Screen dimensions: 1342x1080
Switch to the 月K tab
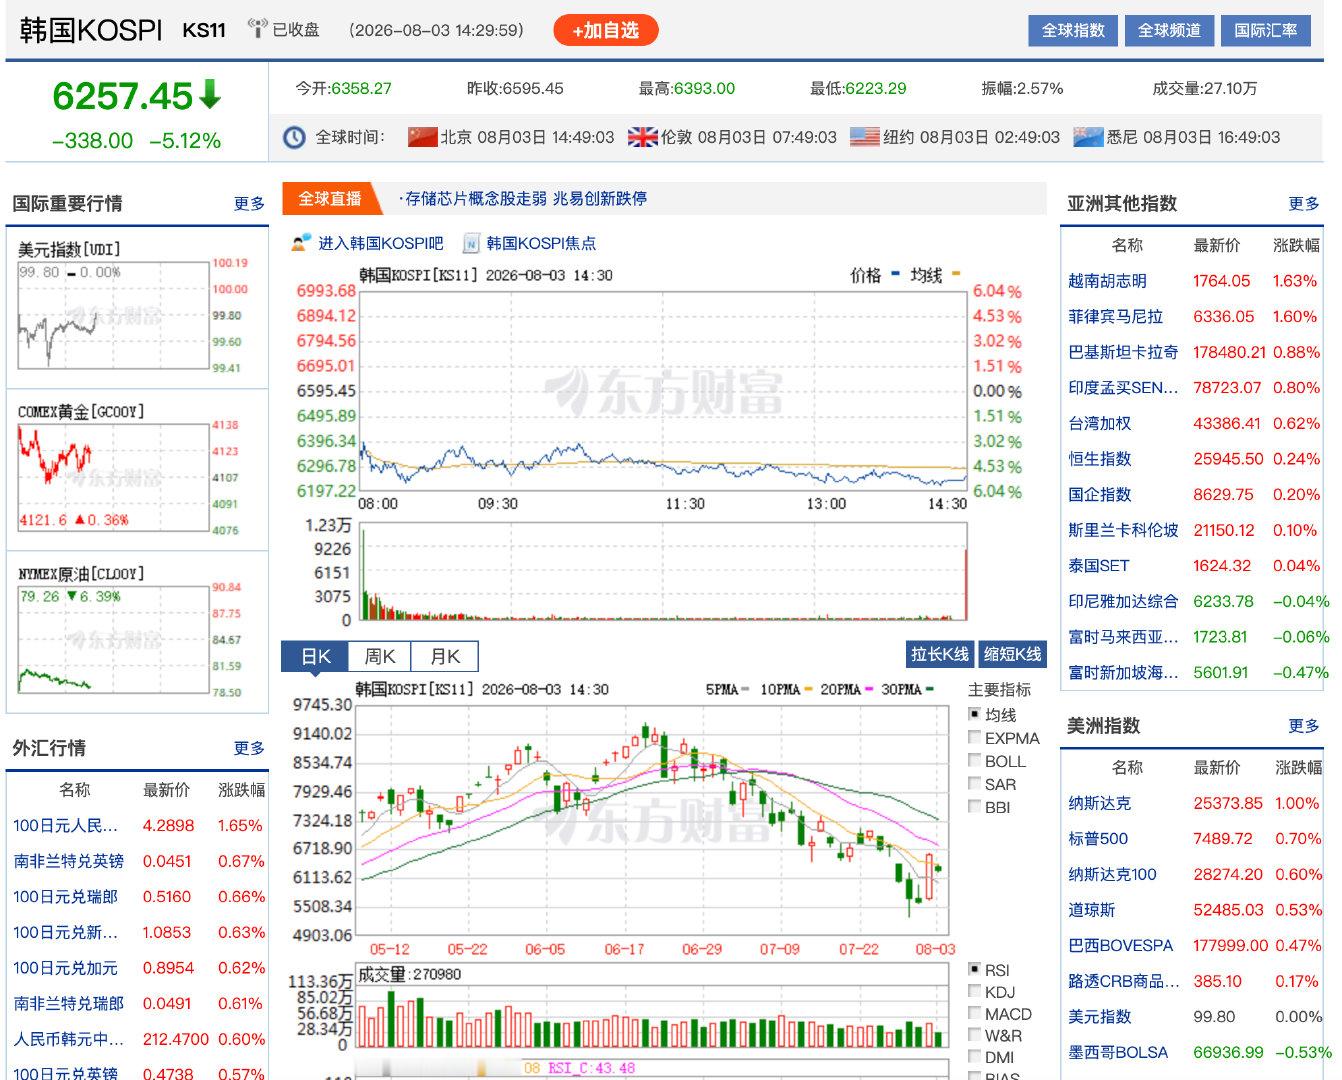pos(445,656)
